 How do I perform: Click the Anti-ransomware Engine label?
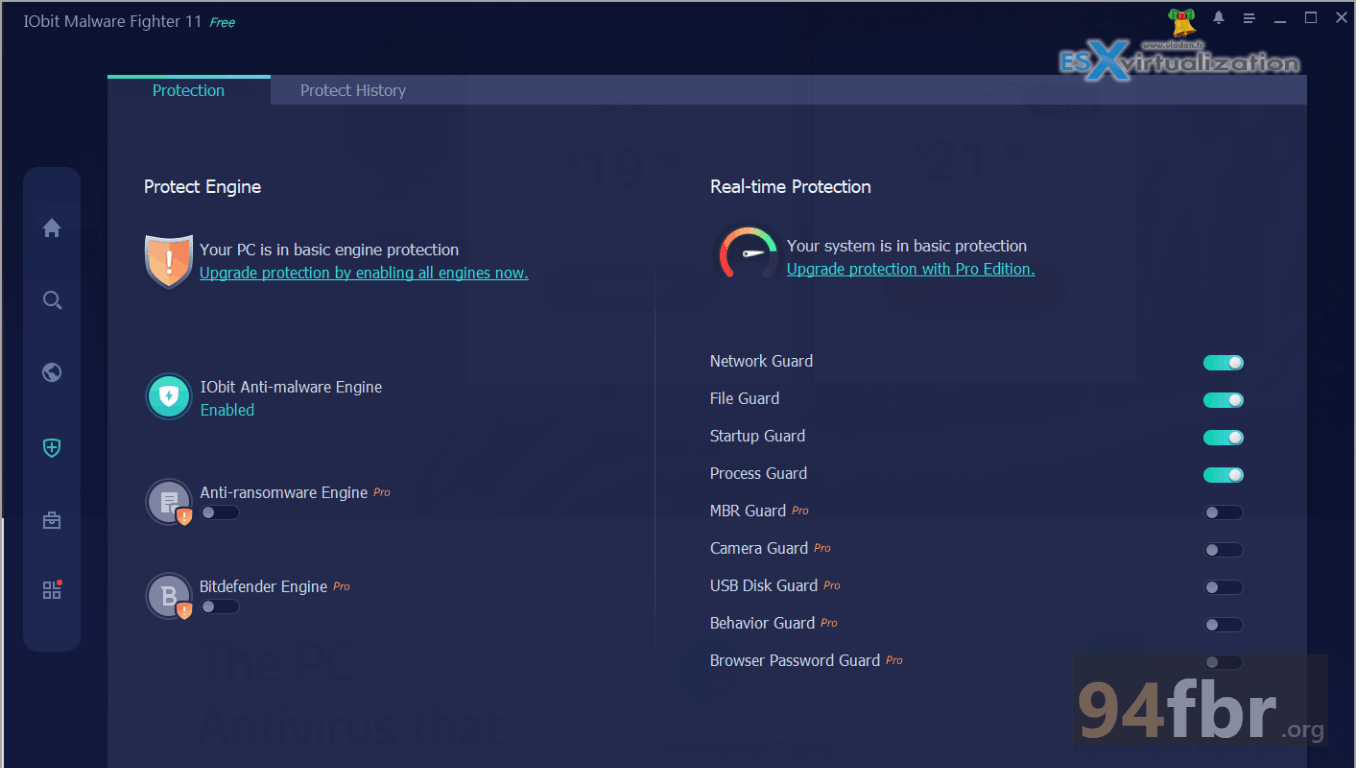pyautogui.click(x=284, y=492)
